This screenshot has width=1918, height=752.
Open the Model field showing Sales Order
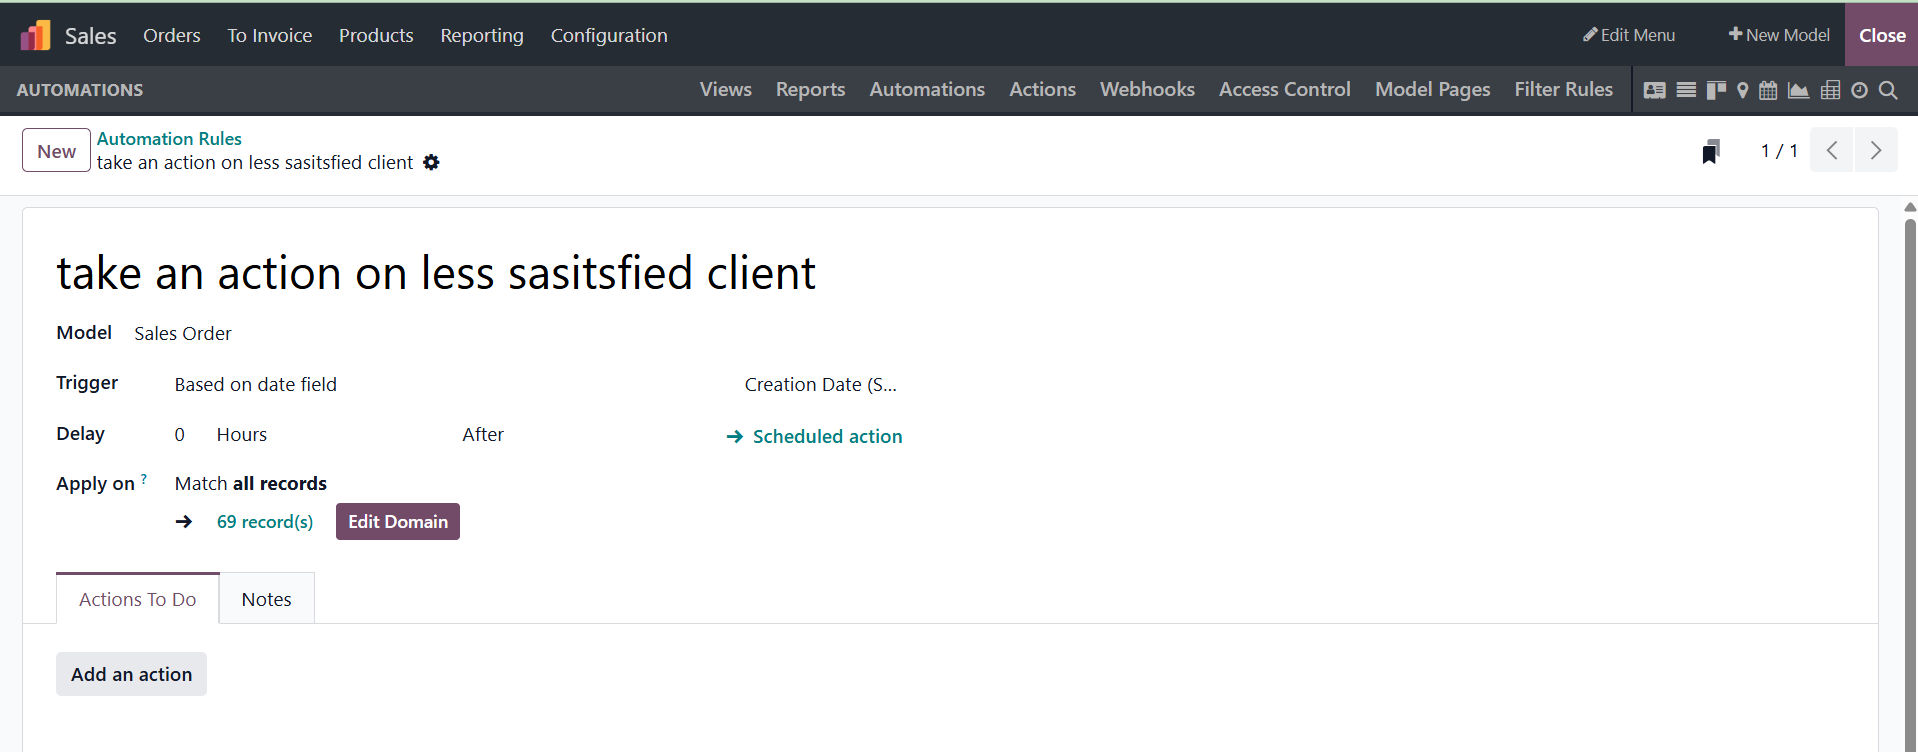pos(183,334)
